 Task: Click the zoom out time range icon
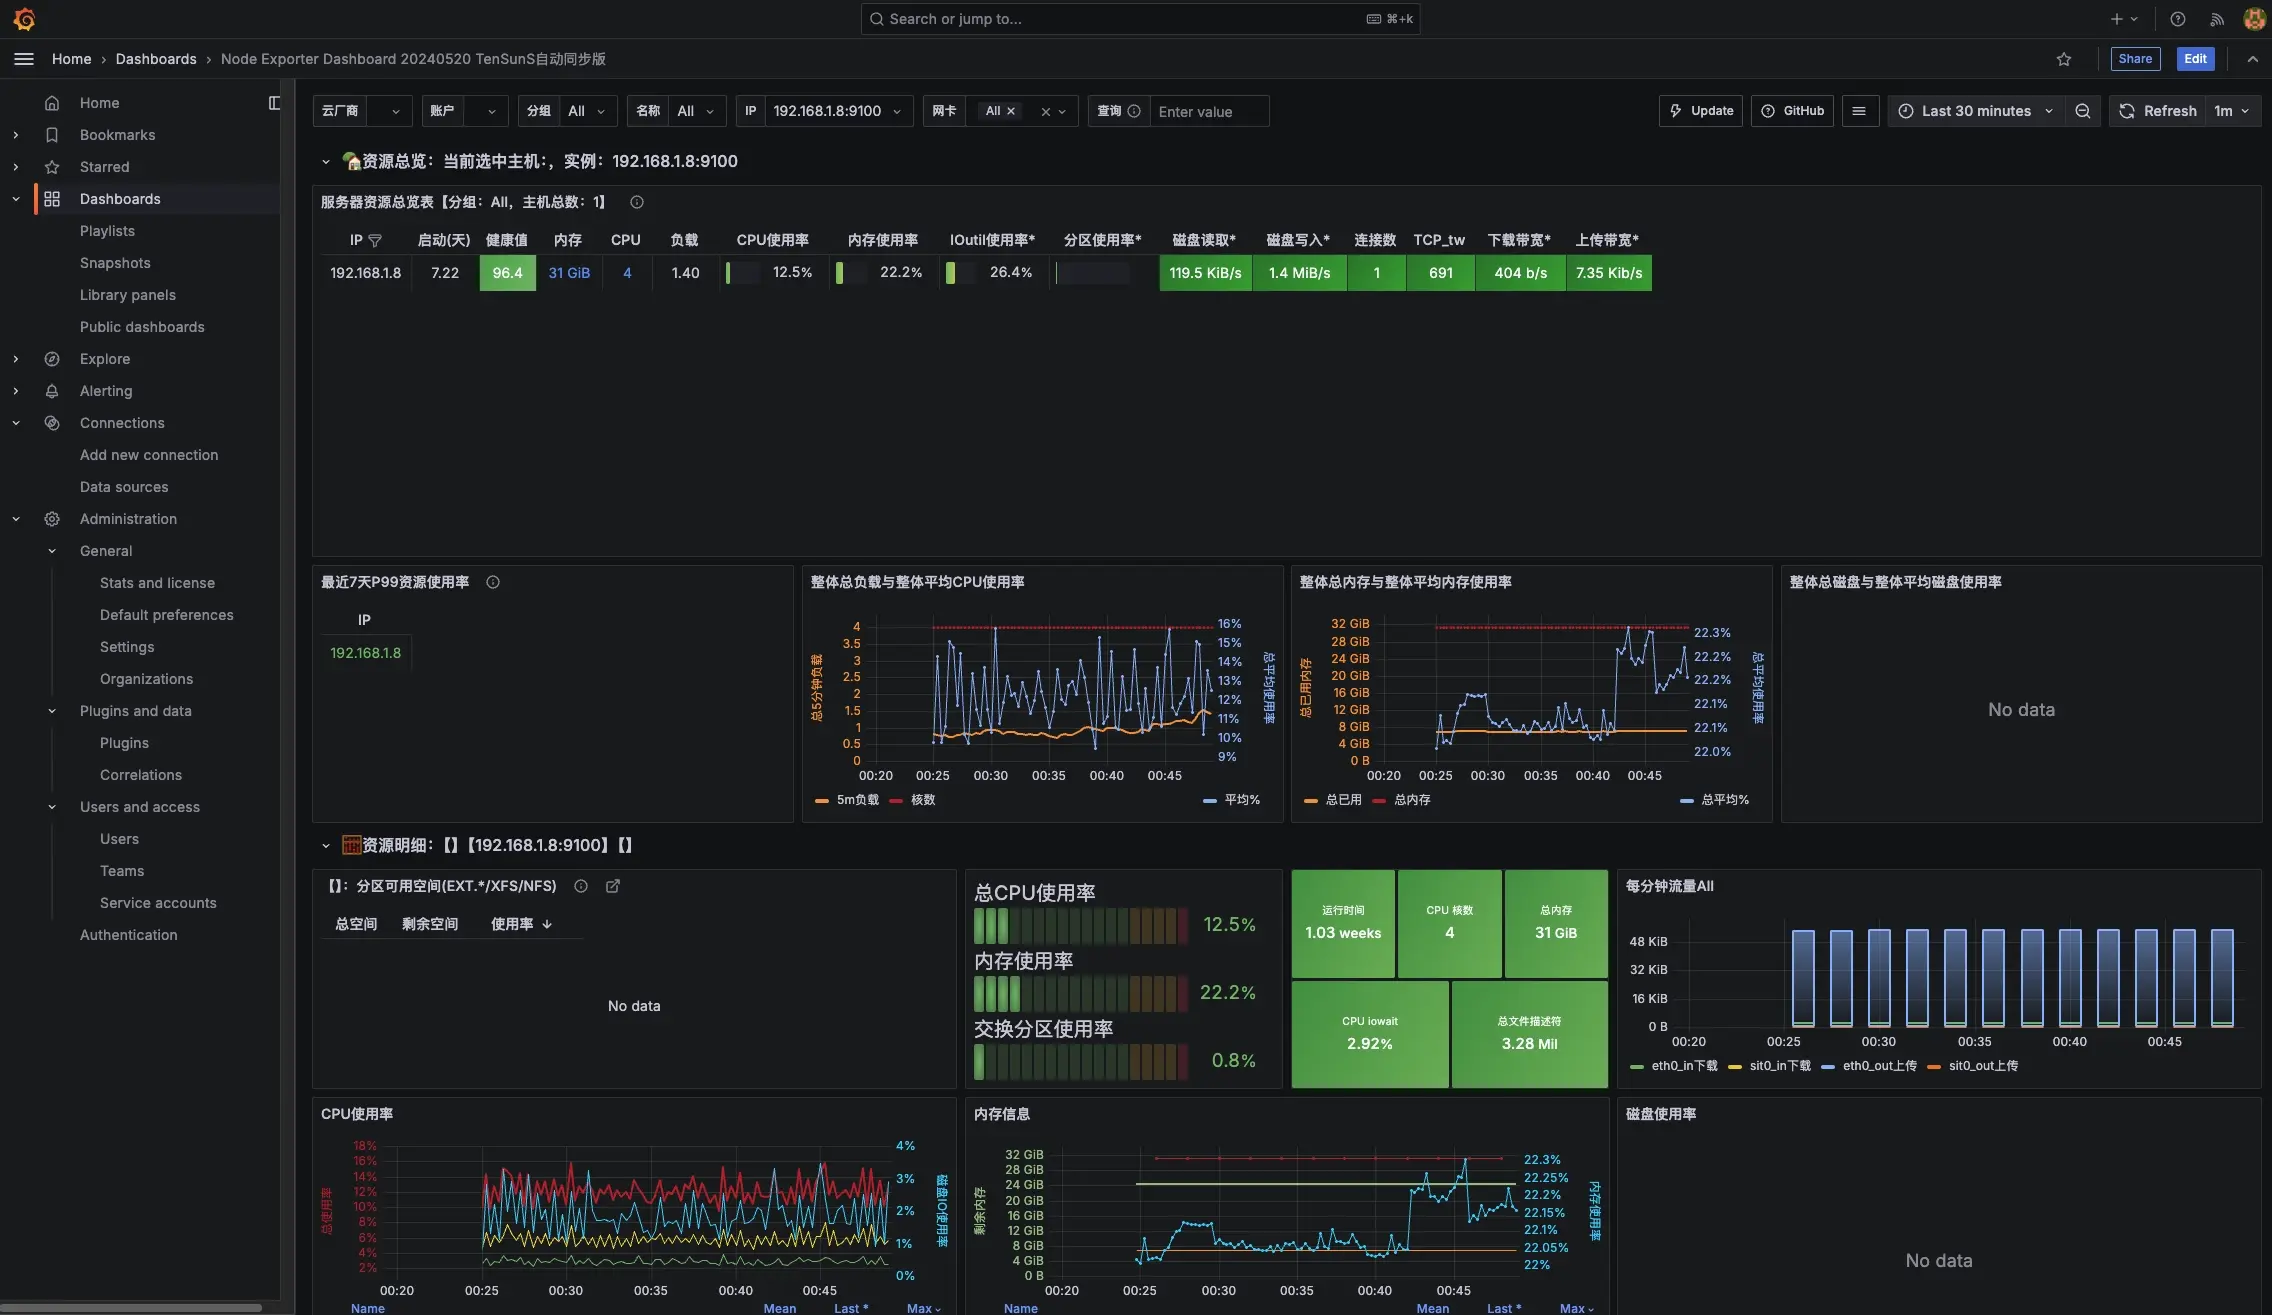(2082, 111)
